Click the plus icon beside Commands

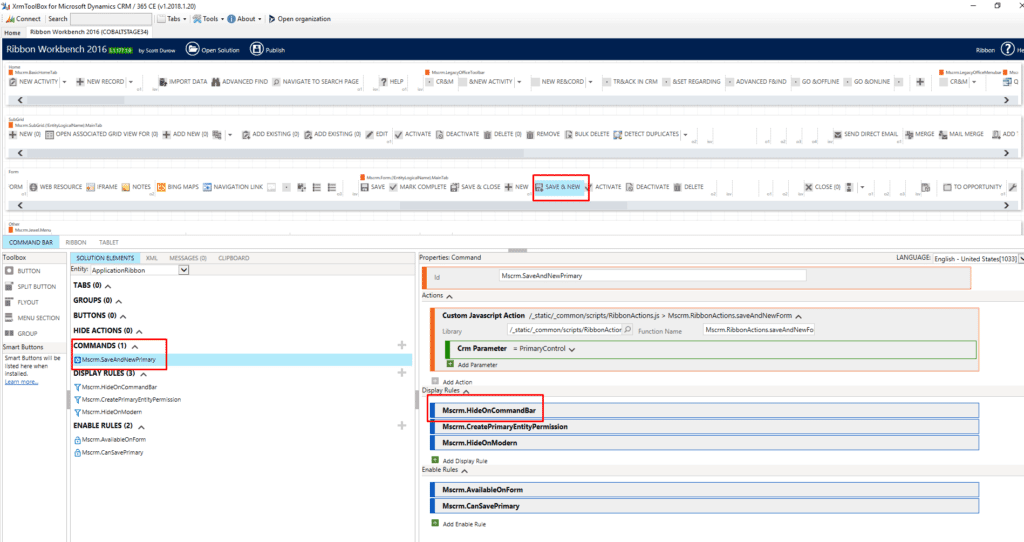tap(401, 345)
